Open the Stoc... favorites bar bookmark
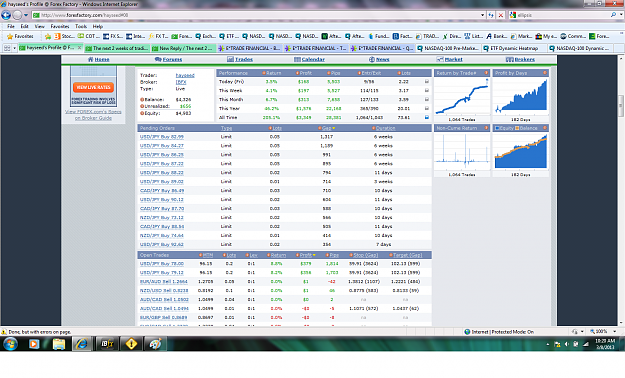This screenshot has height=378, width=625. 64,36
